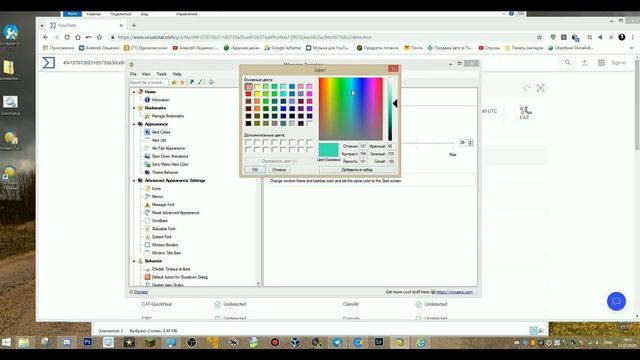Collapse the Behavior tree node
This screenshot has width=640, height=360.
[x=134, y=261]
